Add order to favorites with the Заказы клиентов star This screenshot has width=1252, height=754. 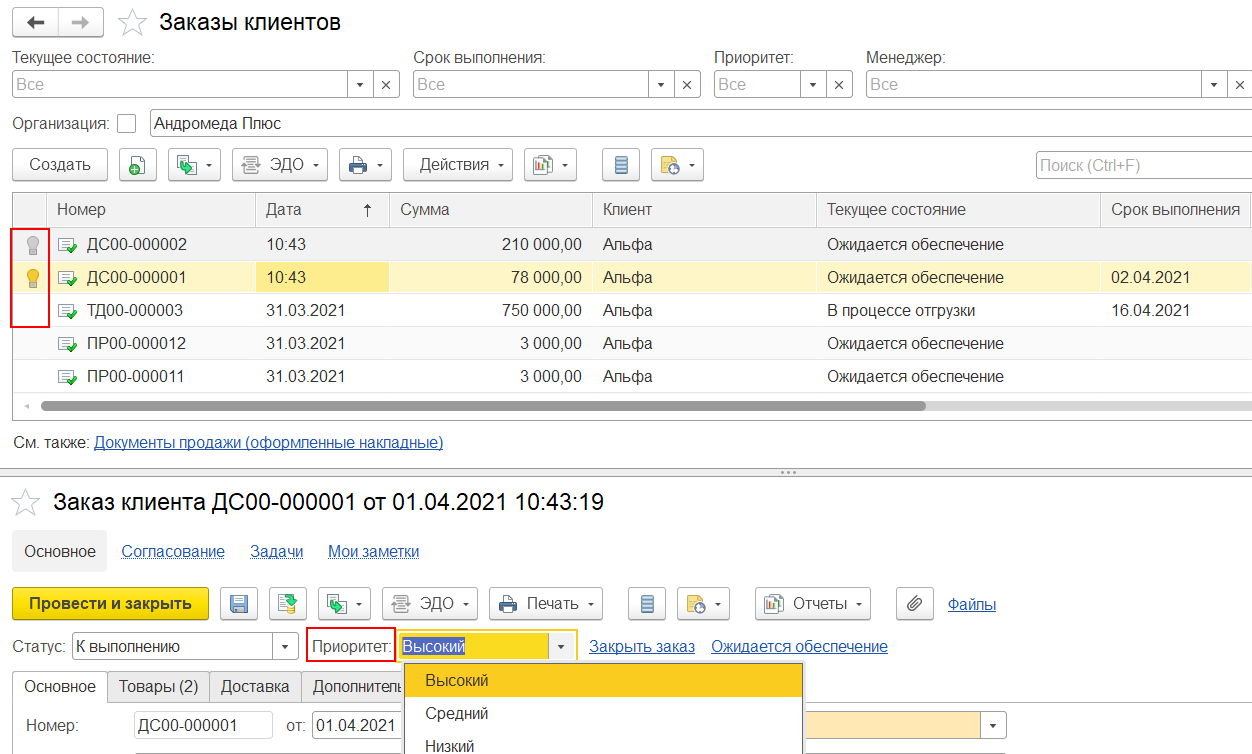point(131,22)
